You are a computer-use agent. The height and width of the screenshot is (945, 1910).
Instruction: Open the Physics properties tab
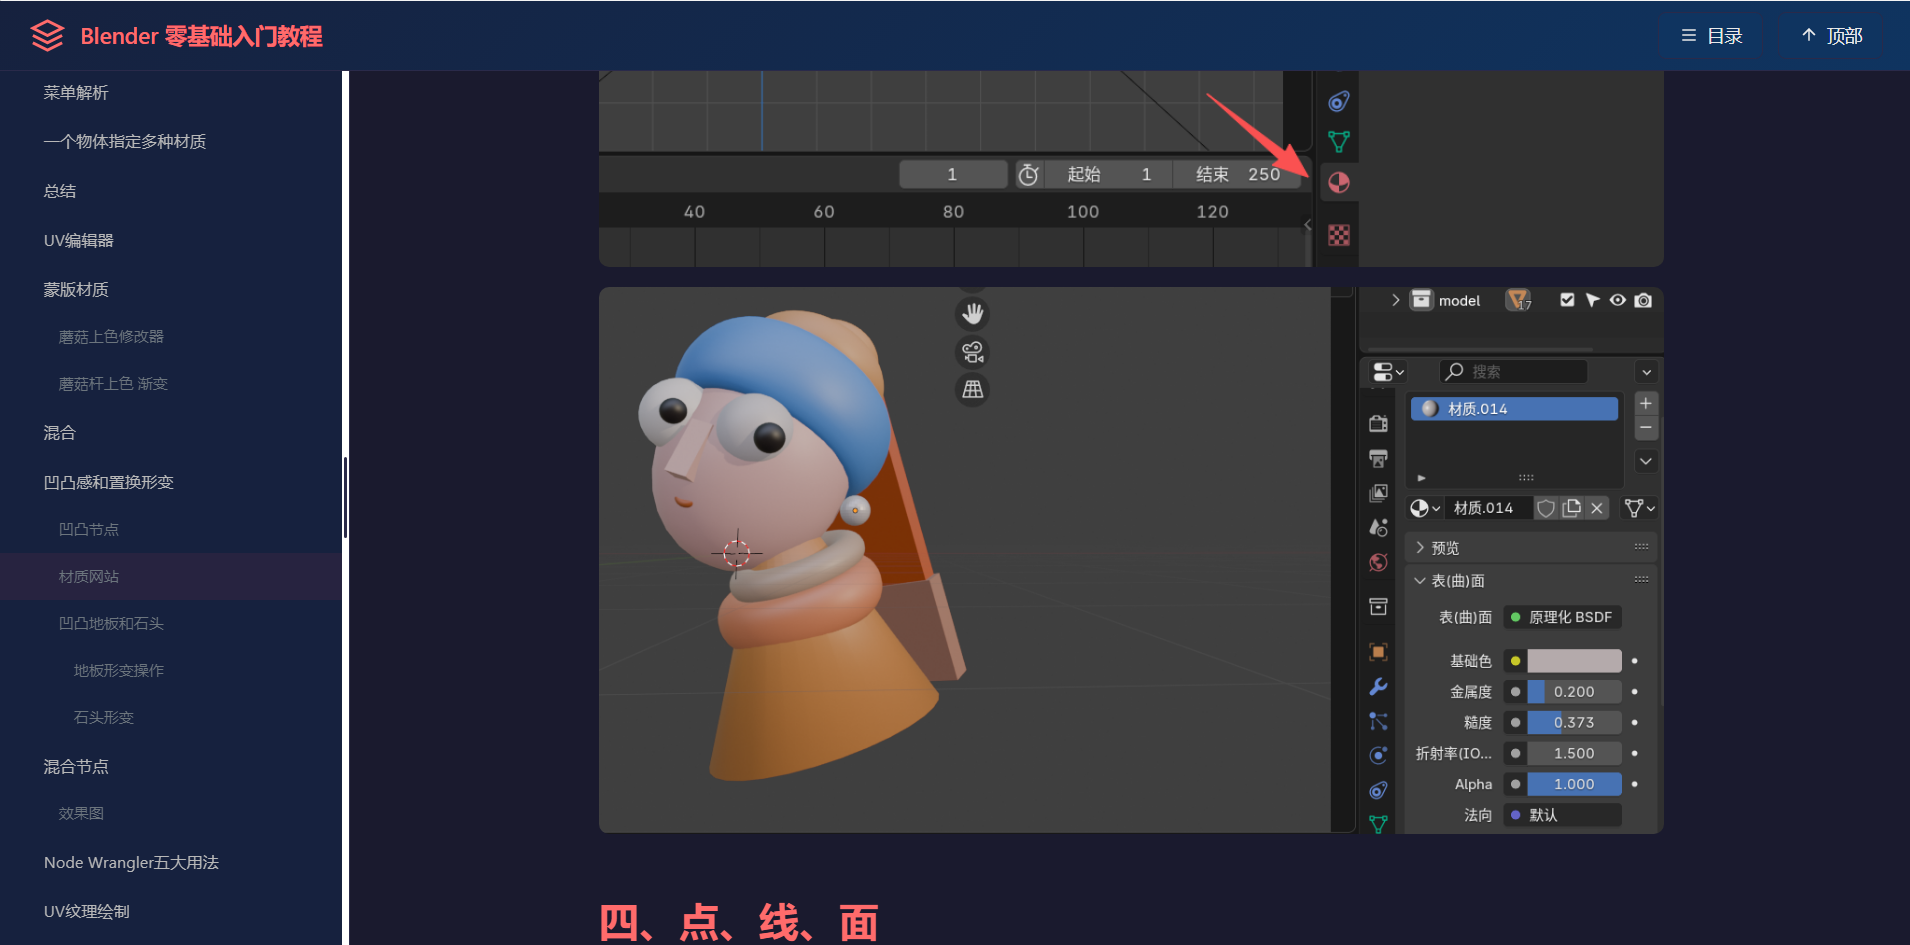(x=1378, y=755)
